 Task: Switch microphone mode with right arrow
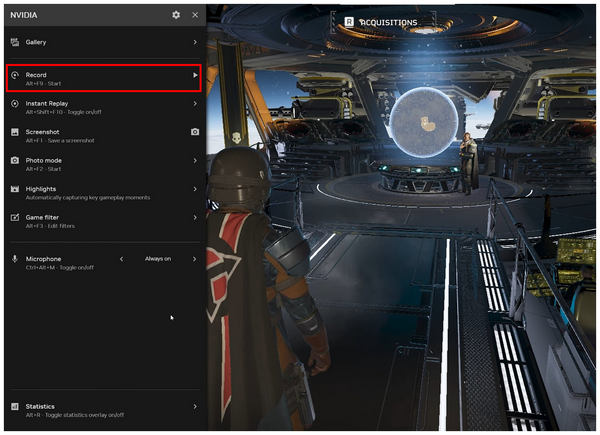[x=195, y=259]
